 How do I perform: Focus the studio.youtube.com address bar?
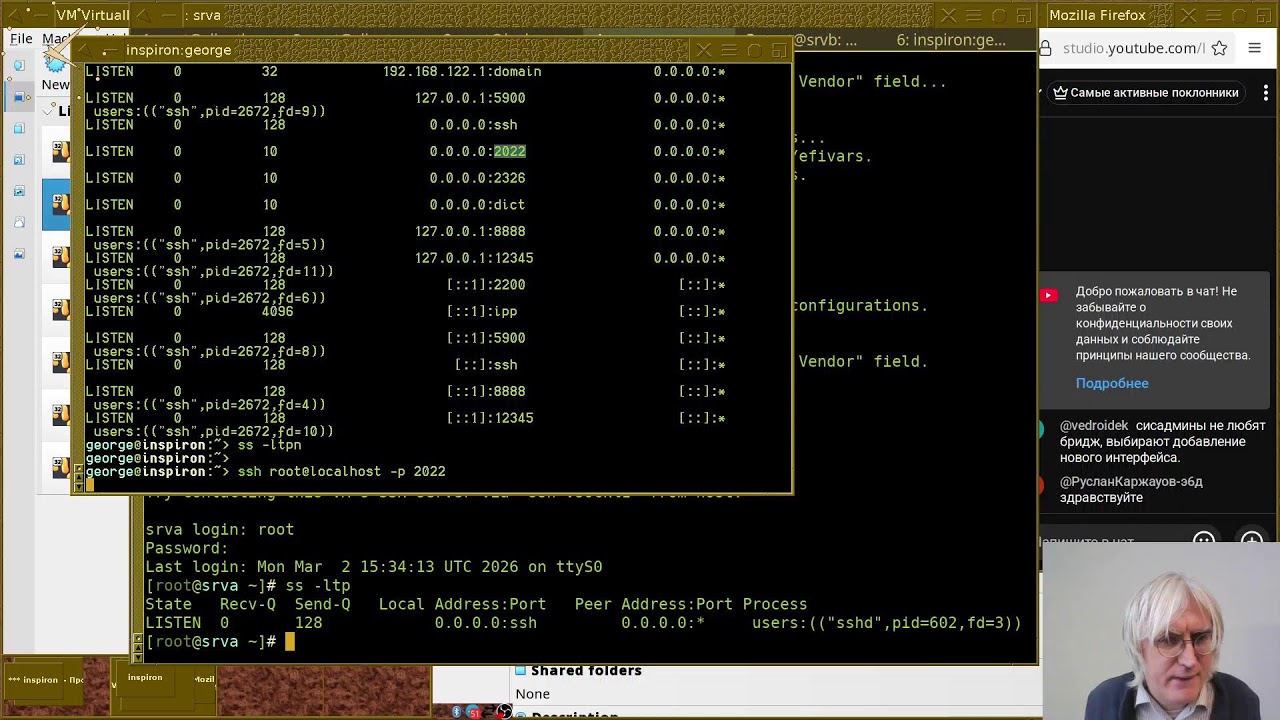(x=1132, y=48)
